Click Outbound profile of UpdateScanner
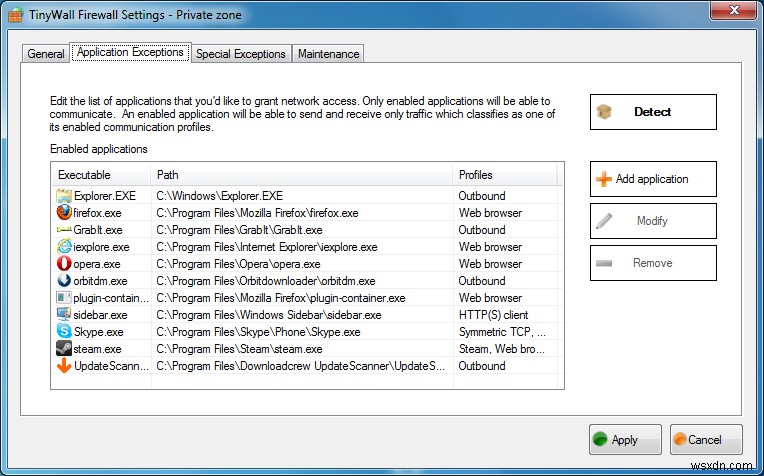 tap(482, 366)
